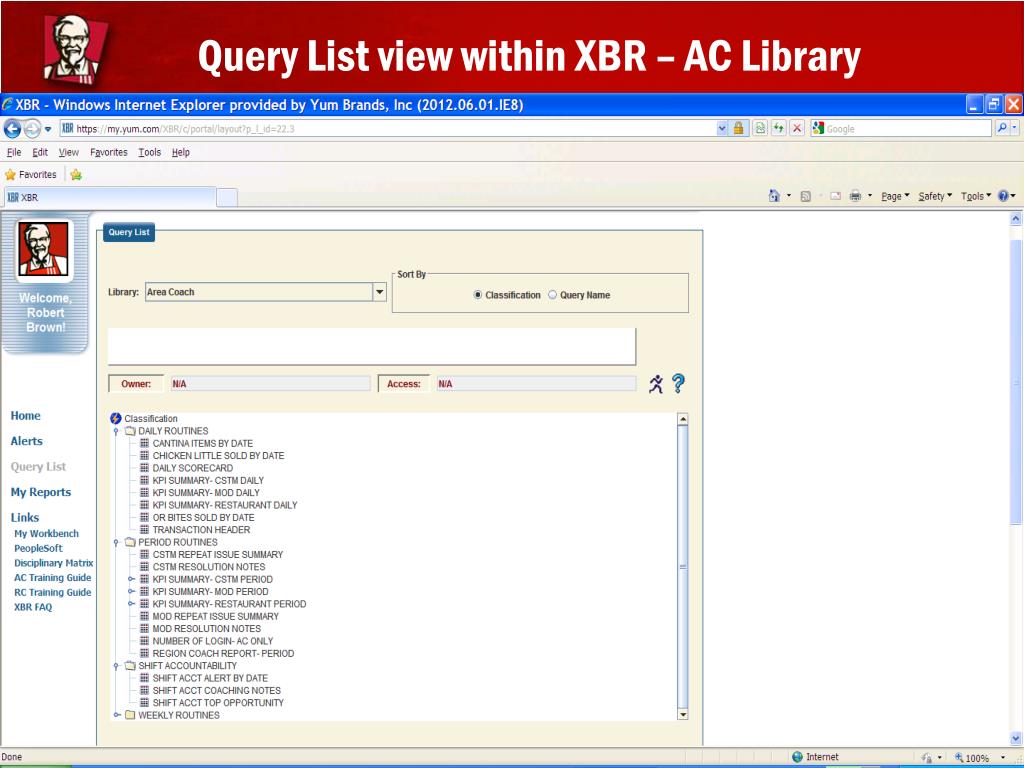Select the XBR browser tab
The width and height of the screenshot is (1024, 768).
tap(109, 197)
